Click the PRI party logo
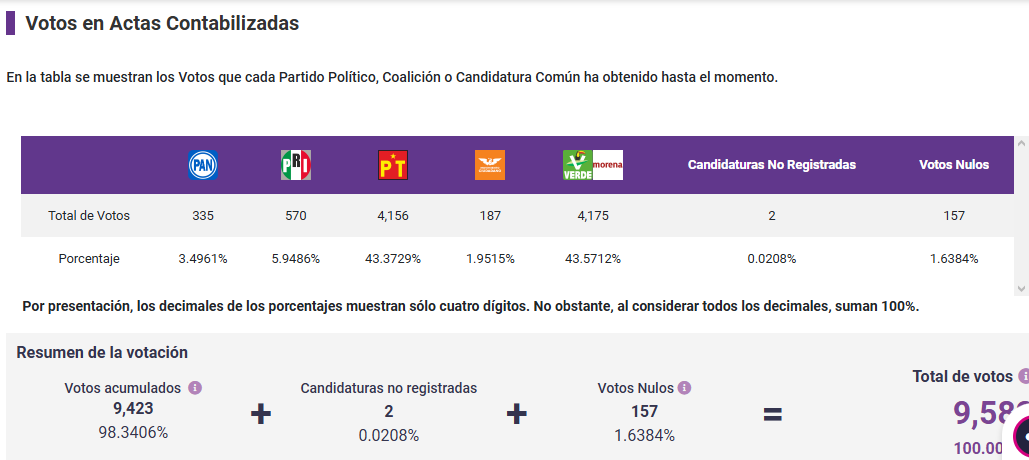The image size is (1029, 460). click(296, 165)
